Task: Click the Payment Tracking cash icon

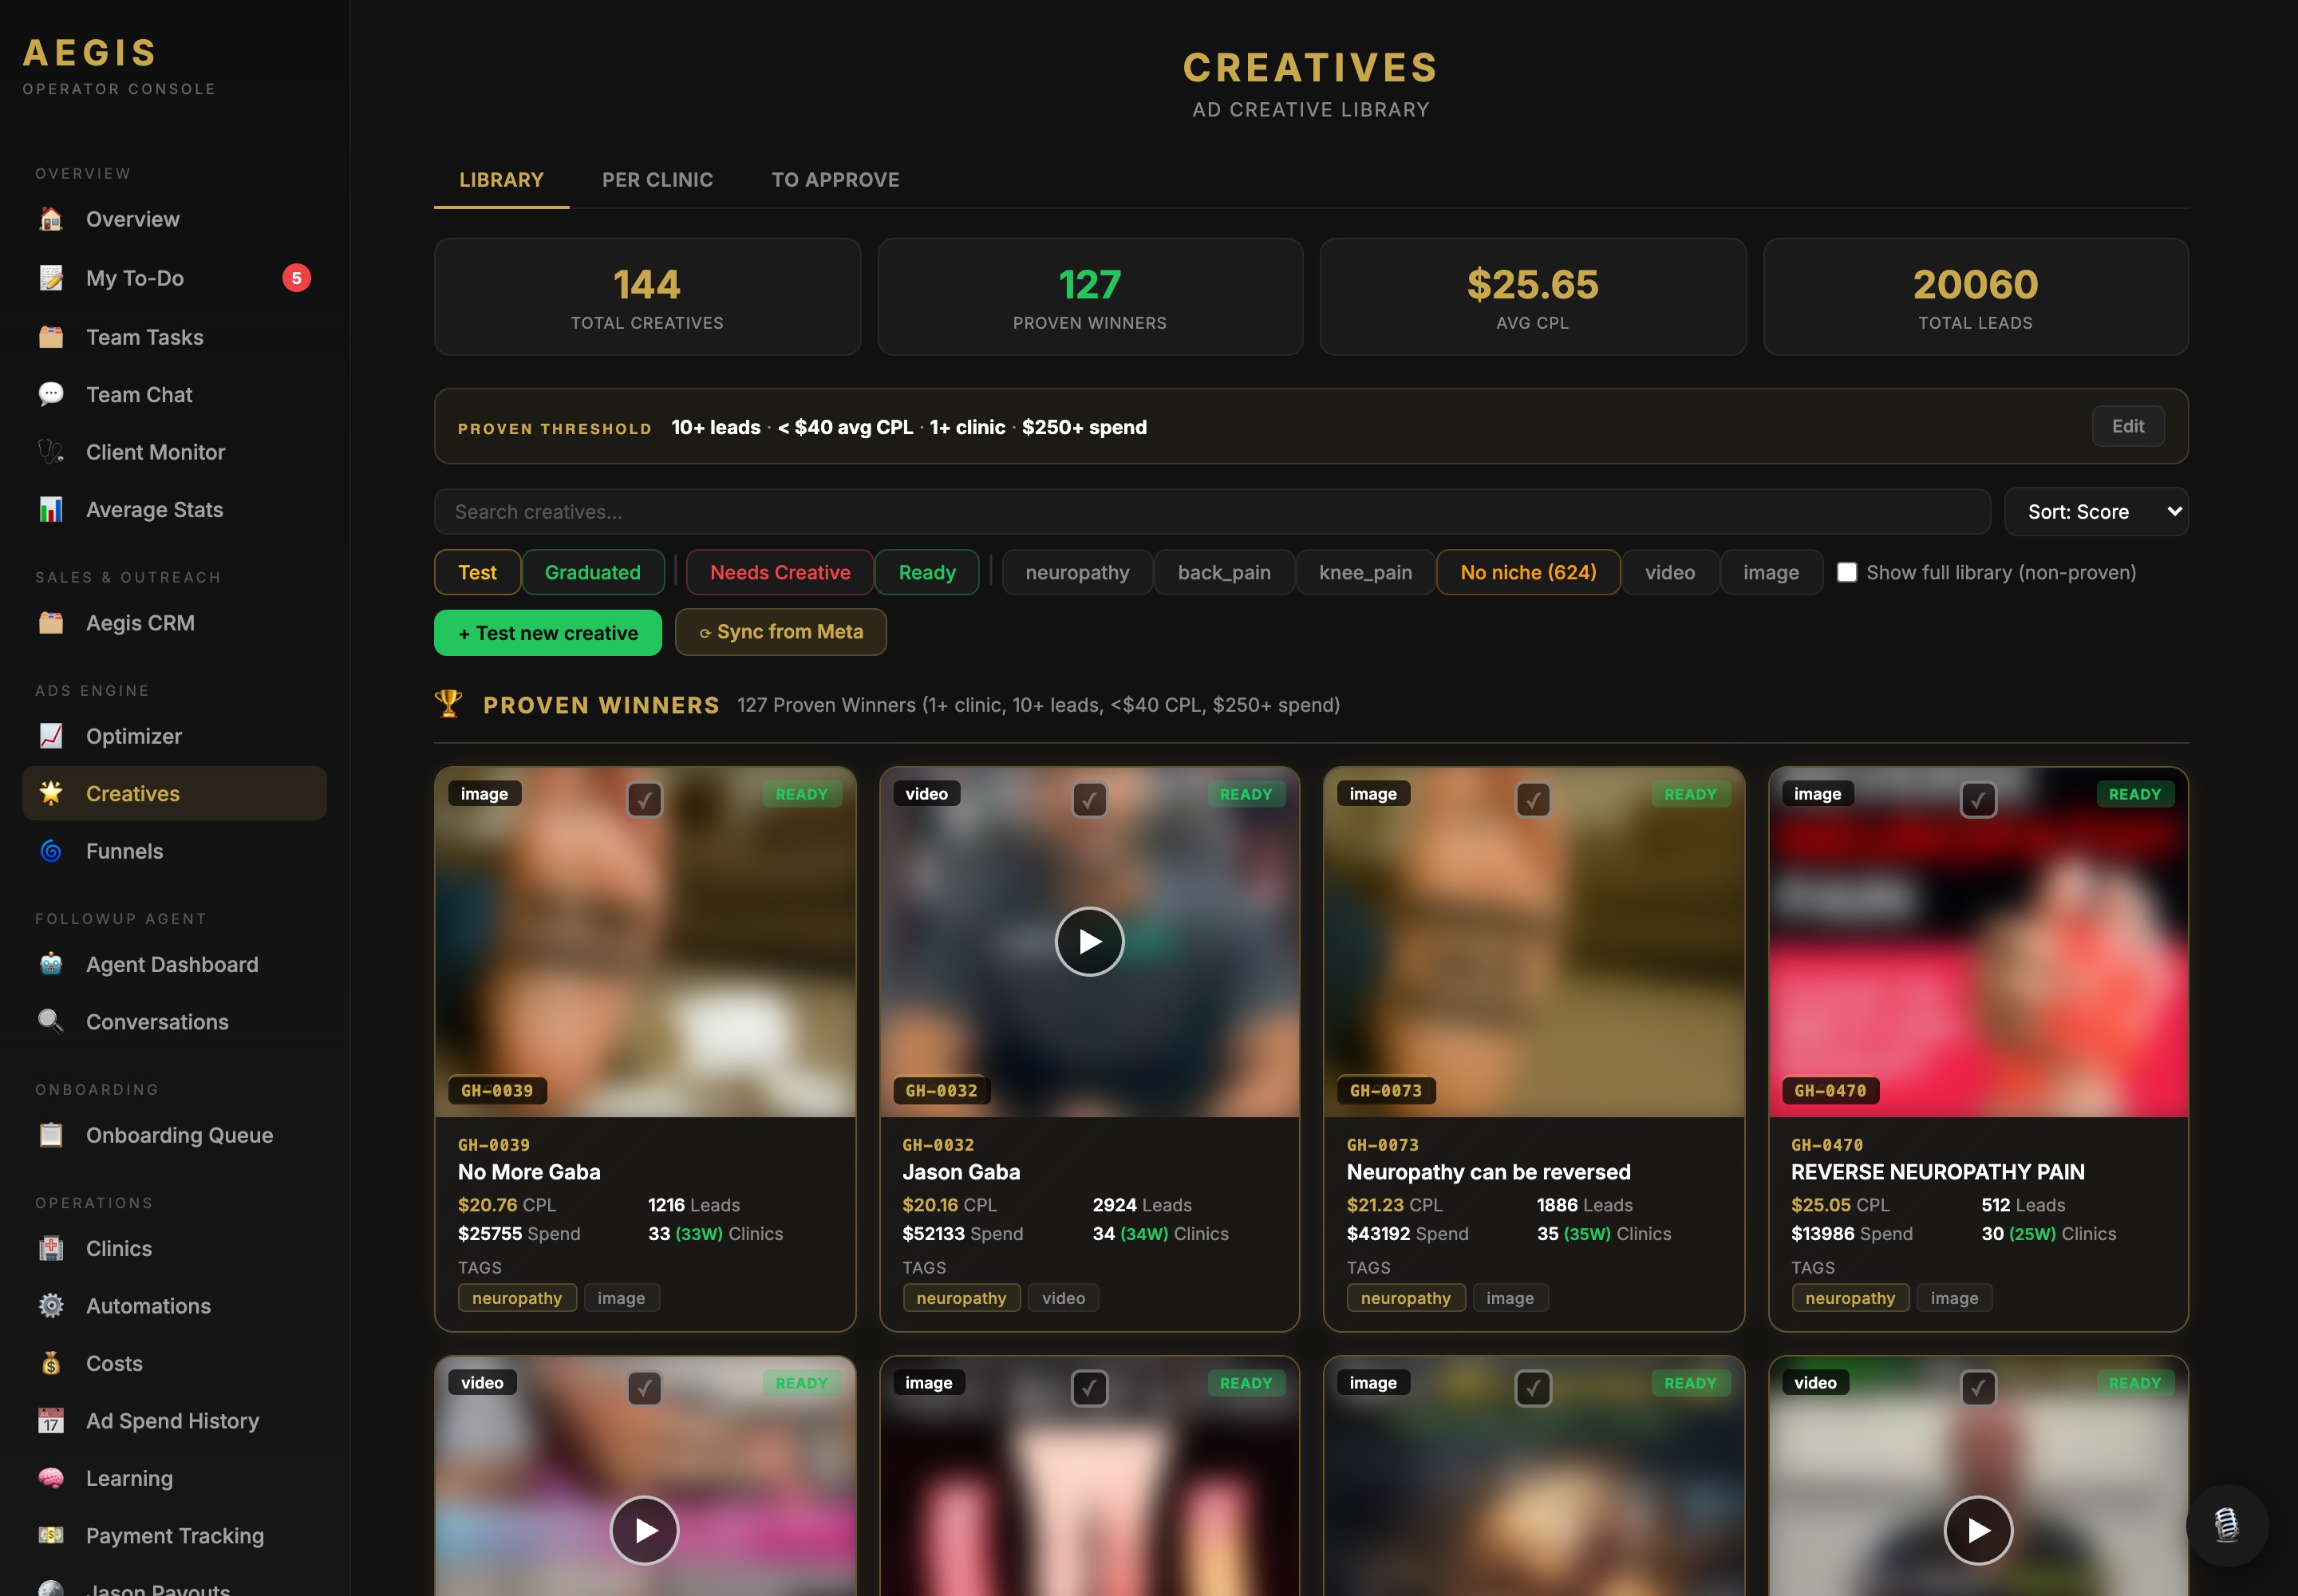Action: pyautogui.click(x=51, y=1535)
